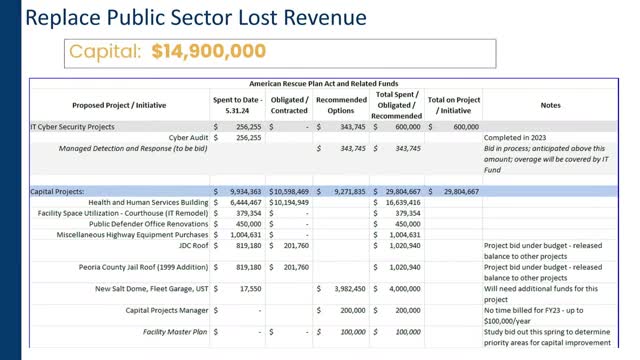
Task: Click 'Health and Human Services Building' label
Action: [x=148, y=202]
